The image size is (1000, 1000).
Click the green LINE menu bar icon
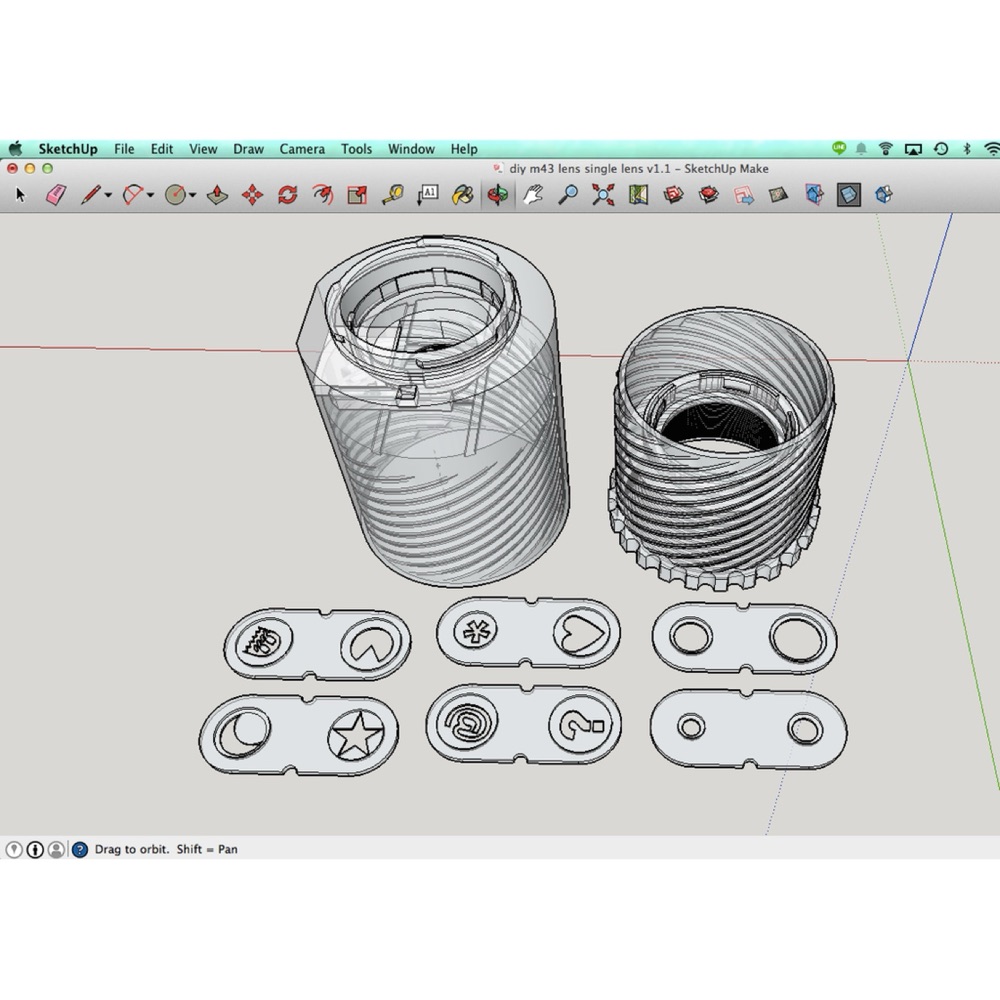coord(839,148)
